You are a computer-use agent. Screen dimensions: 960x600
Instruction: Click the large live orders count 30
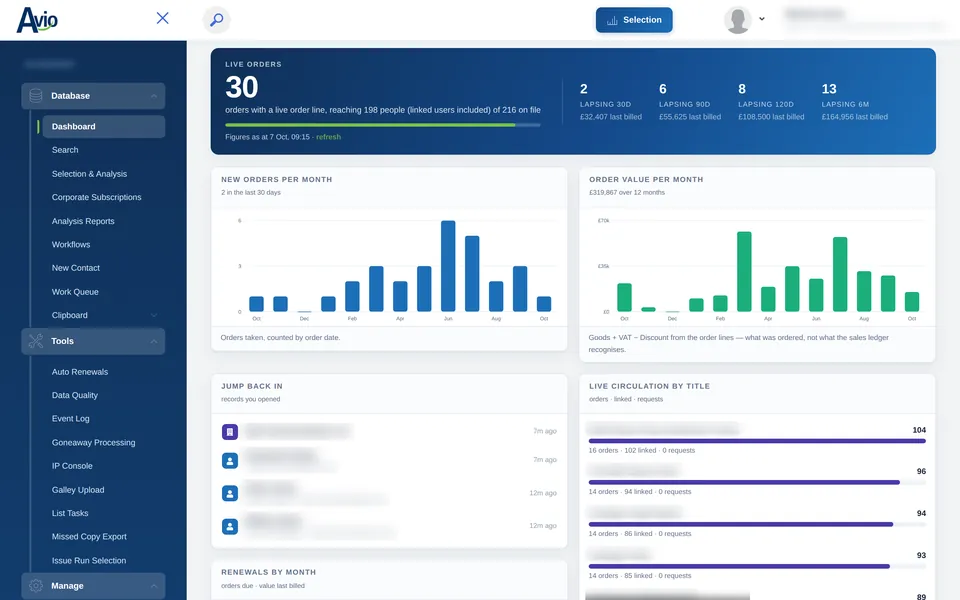tap(242, 88)
